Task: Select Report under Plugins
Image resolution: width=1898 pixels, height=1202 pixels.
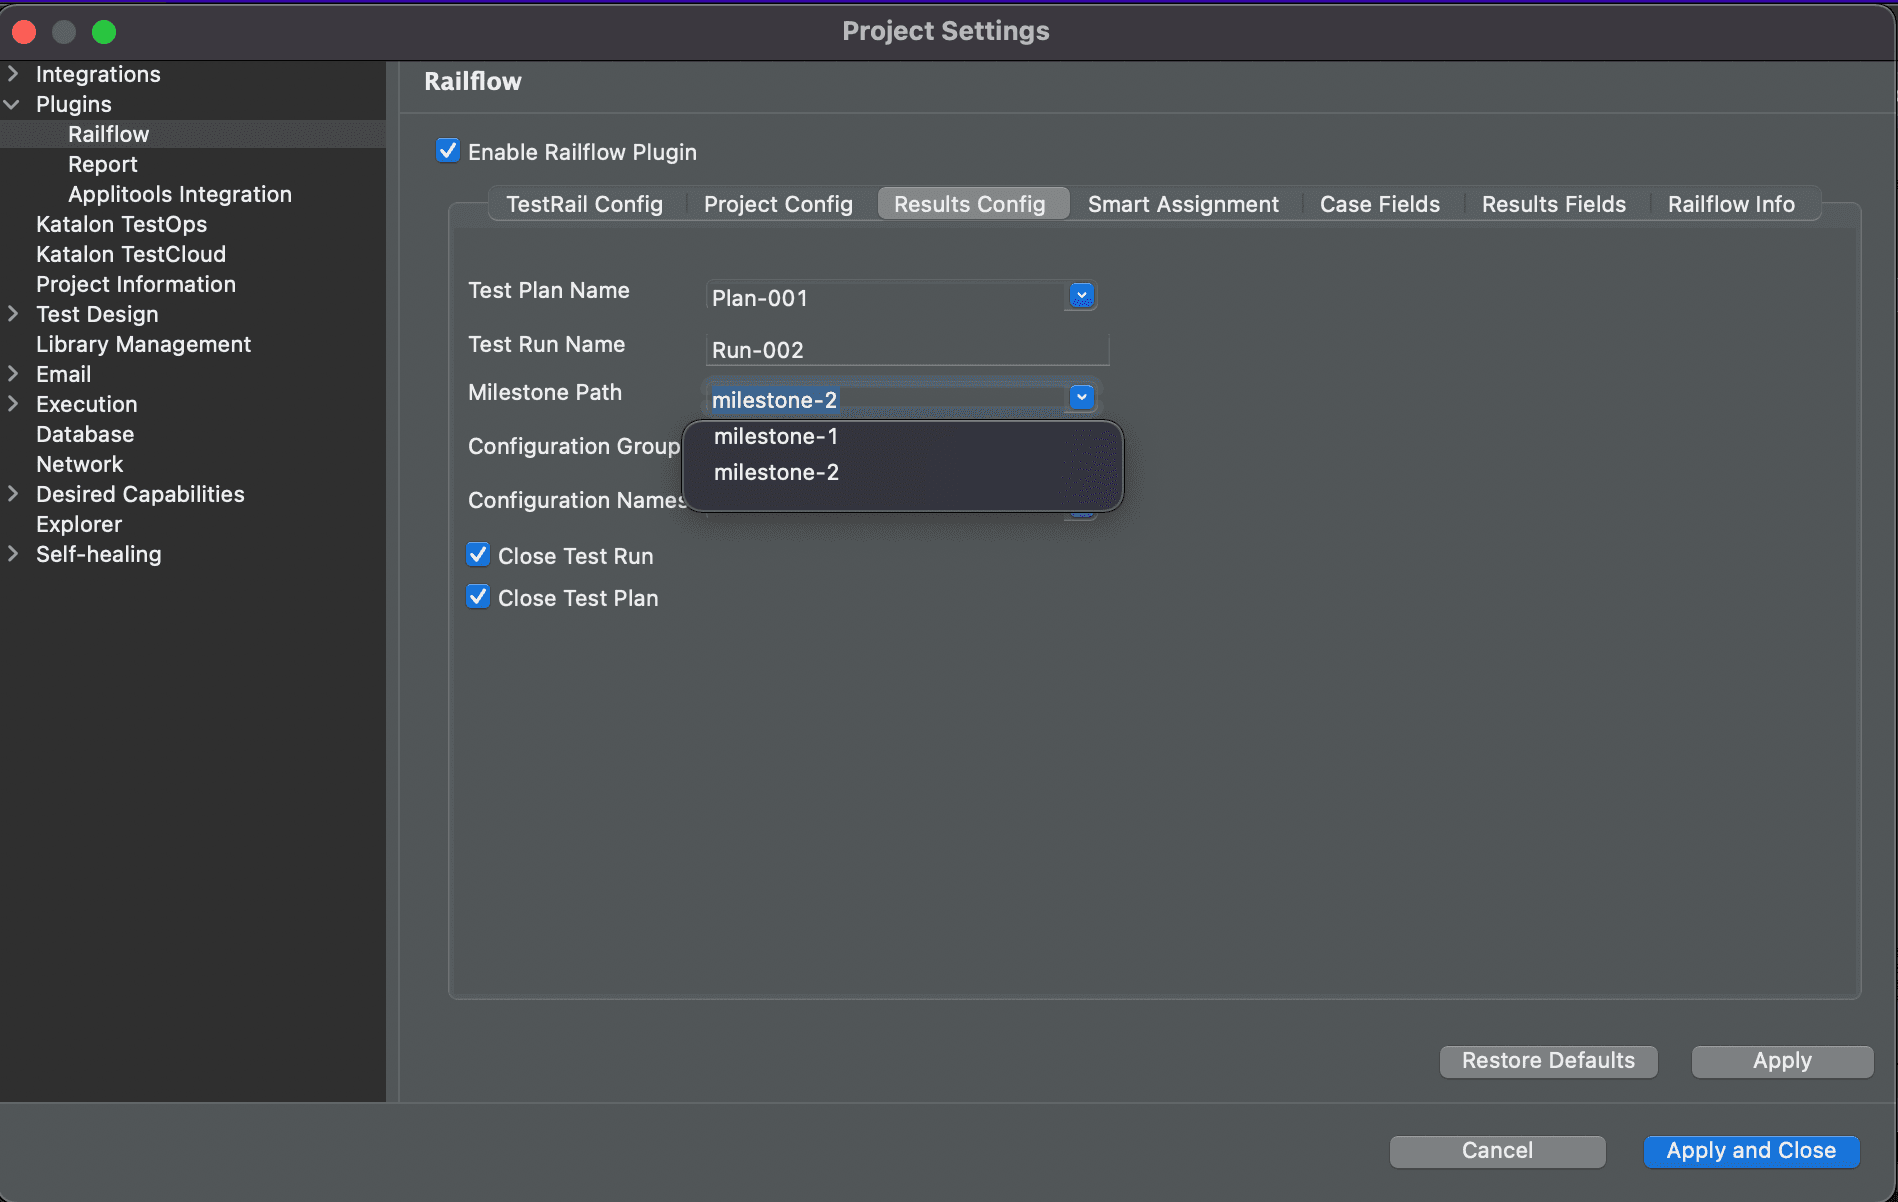Action: pyautogui.click(x=102, y=164)
